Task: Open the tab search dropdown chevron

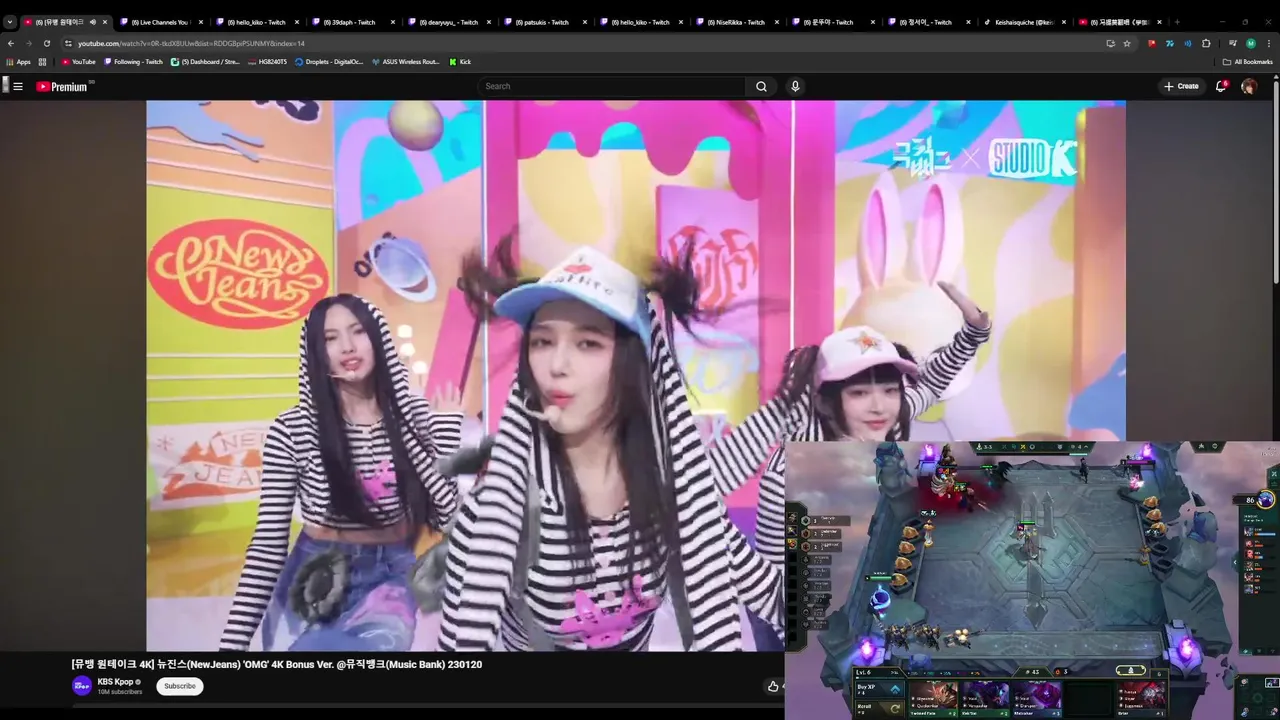Action: tap(10, 22)
